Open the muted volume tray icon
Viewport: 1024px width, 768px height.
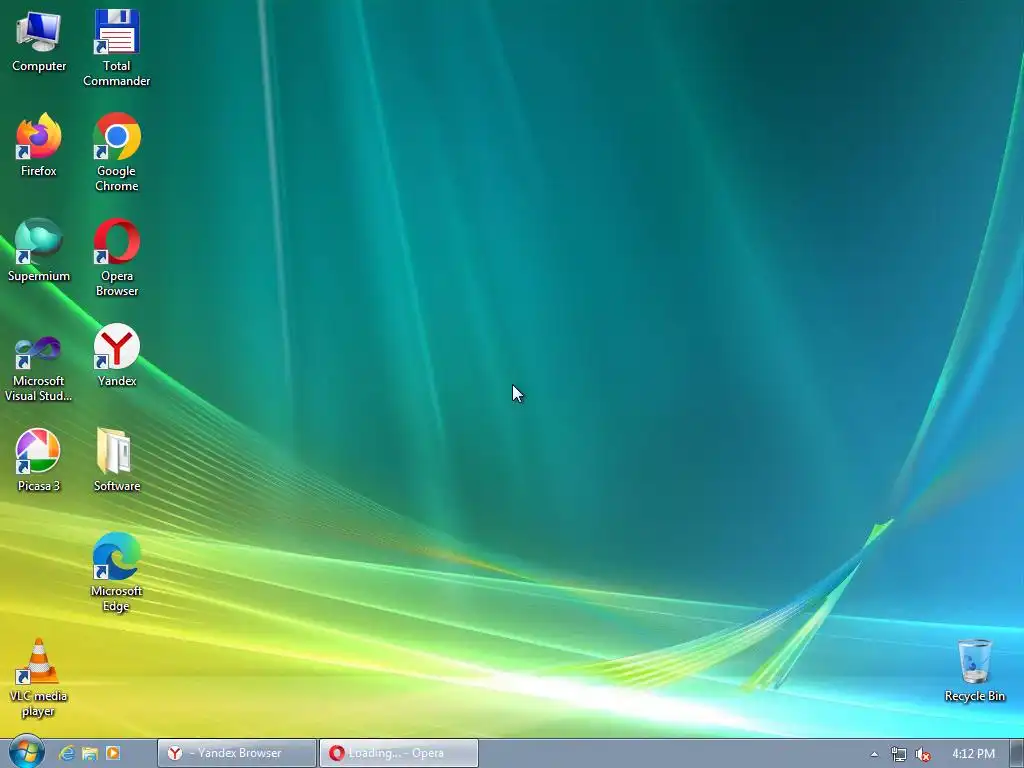point(923,754)
